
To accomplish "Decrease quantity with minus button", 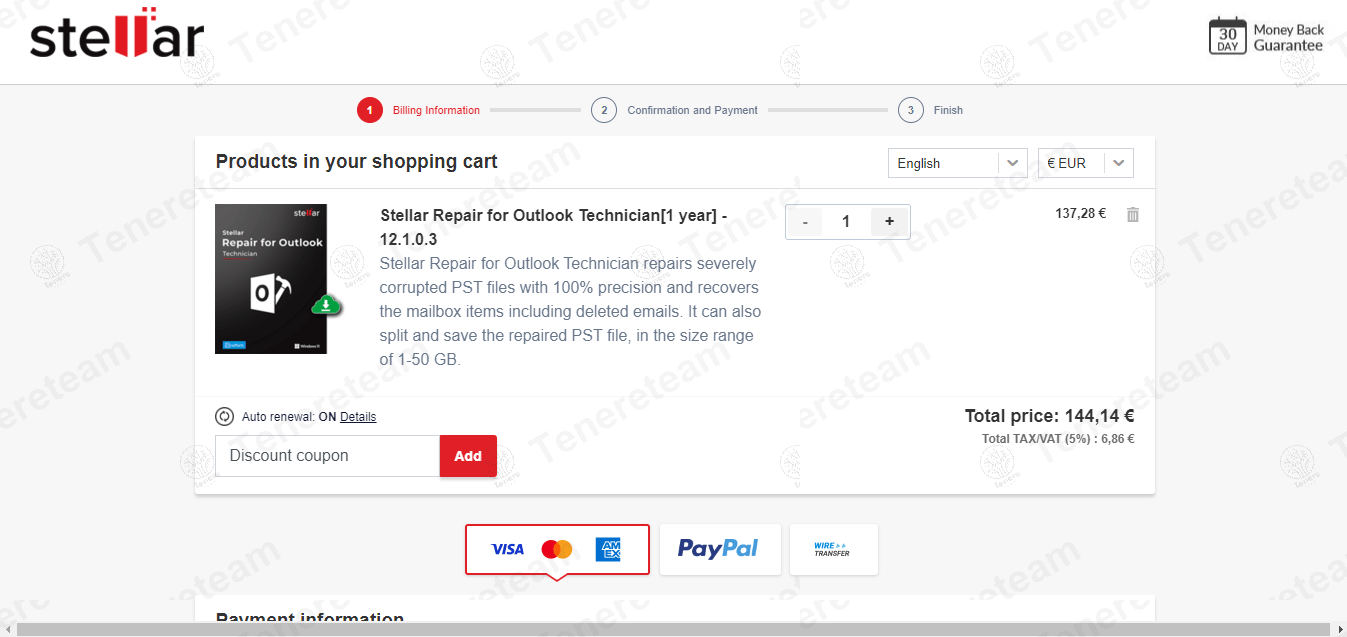I will (805, 222).
